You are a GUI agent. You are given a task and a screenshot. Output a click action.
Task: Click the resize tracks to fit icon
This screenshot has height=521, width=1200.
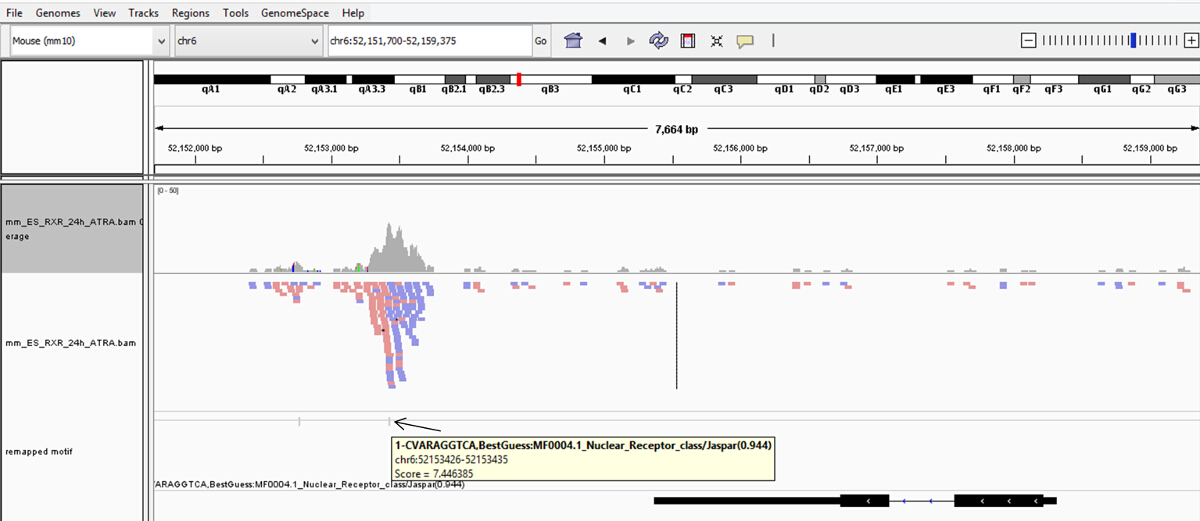(716, 41)
